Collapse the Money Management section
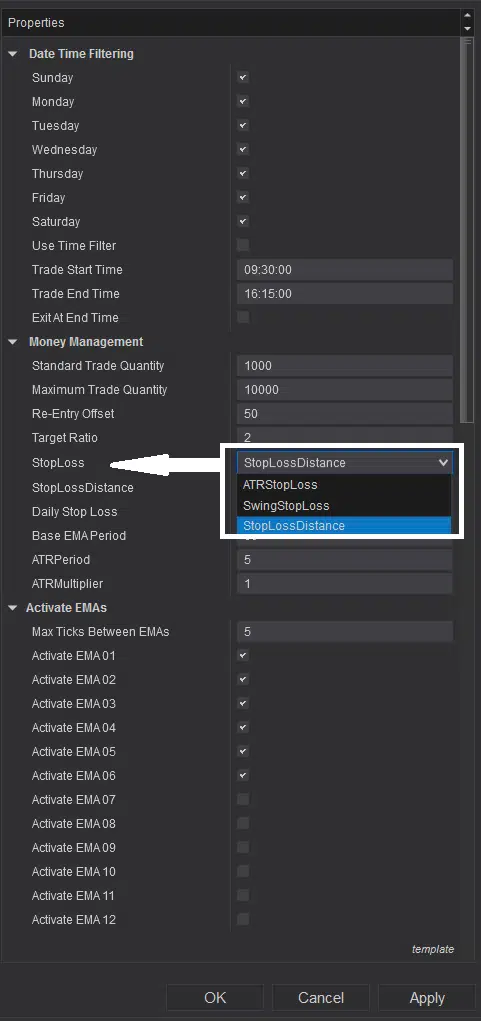 coord(13,342)
